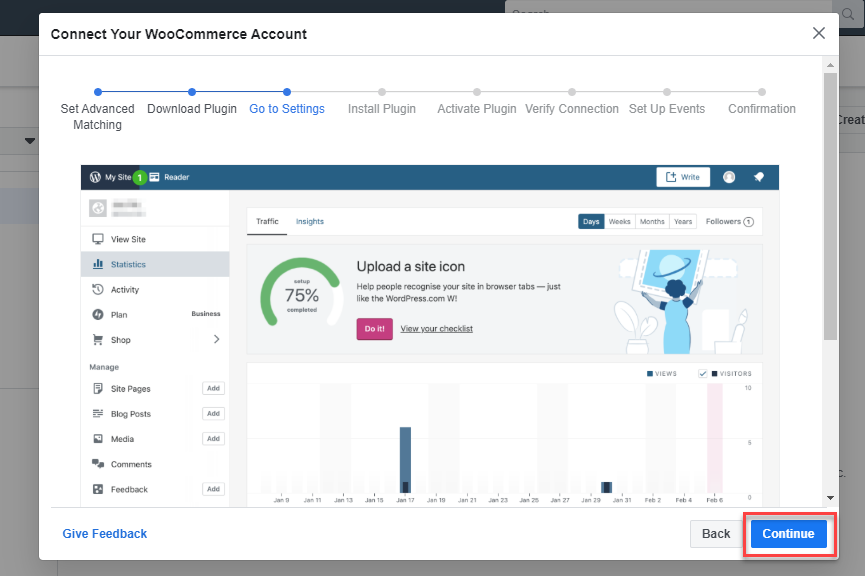Click Add next to Site Pages
The width and height of the screenshot is (865, 576).
tap(213, 388)
